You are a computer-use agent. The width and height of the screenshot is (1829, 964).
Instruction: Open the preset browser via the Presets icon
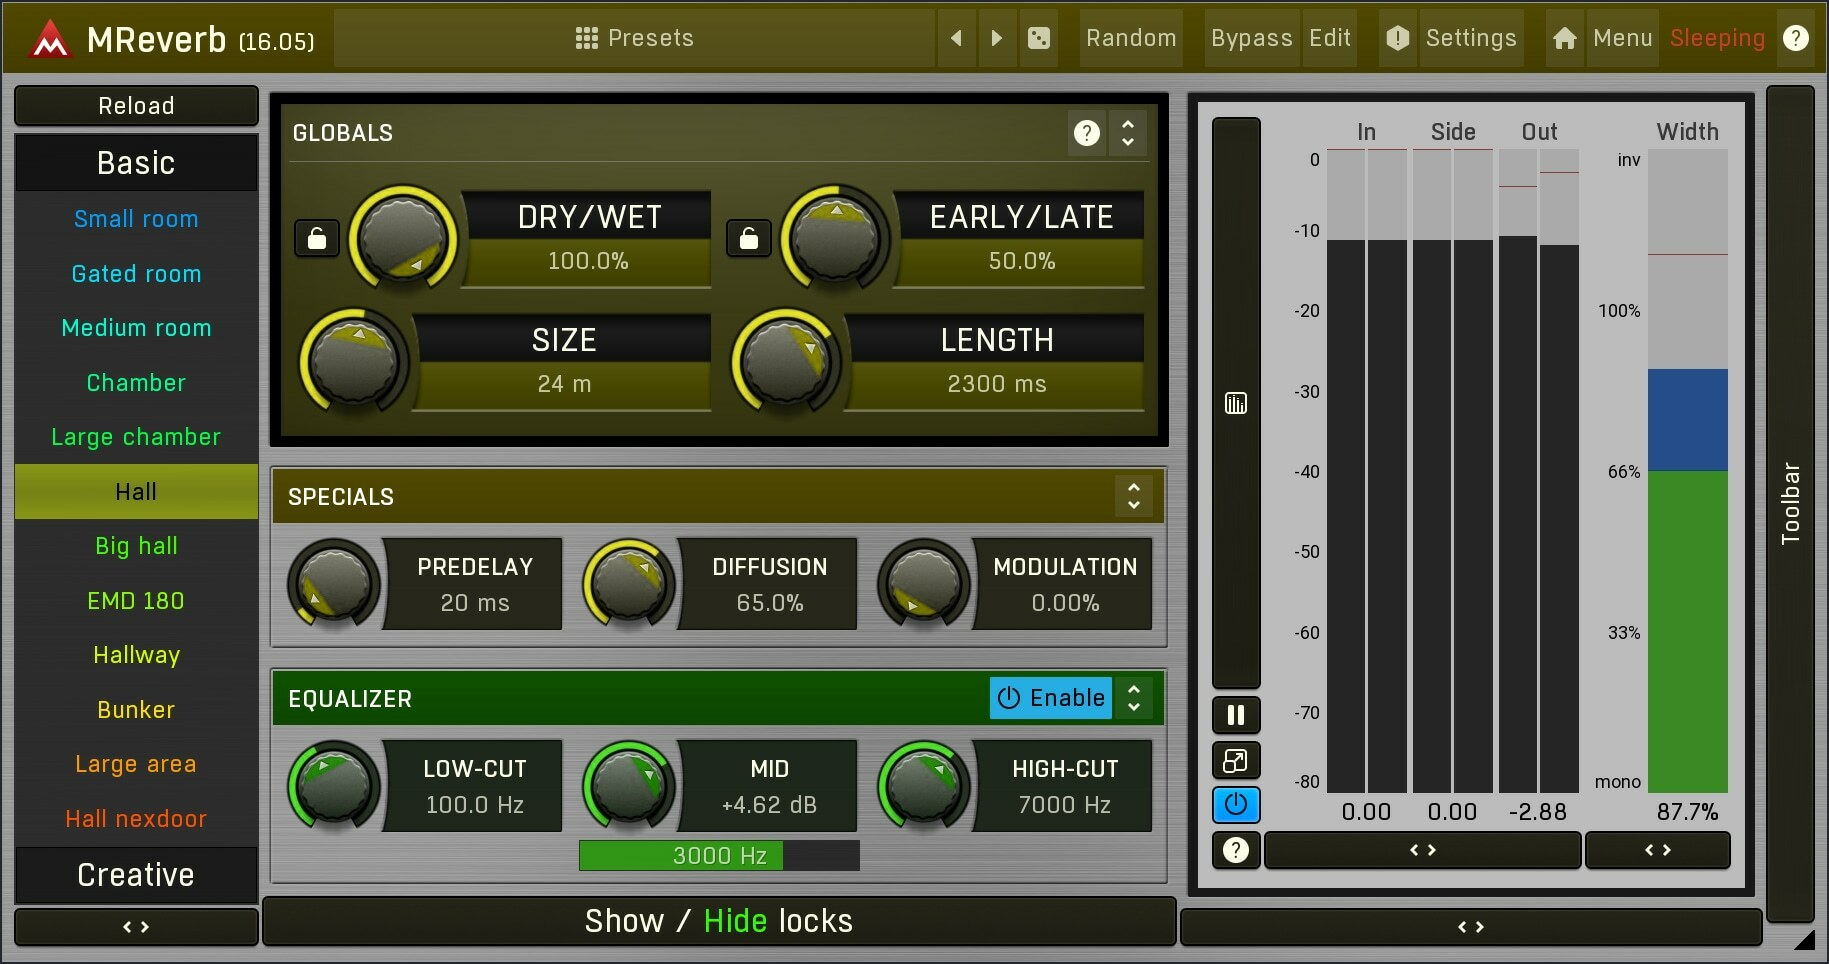[x=585, y=38]
